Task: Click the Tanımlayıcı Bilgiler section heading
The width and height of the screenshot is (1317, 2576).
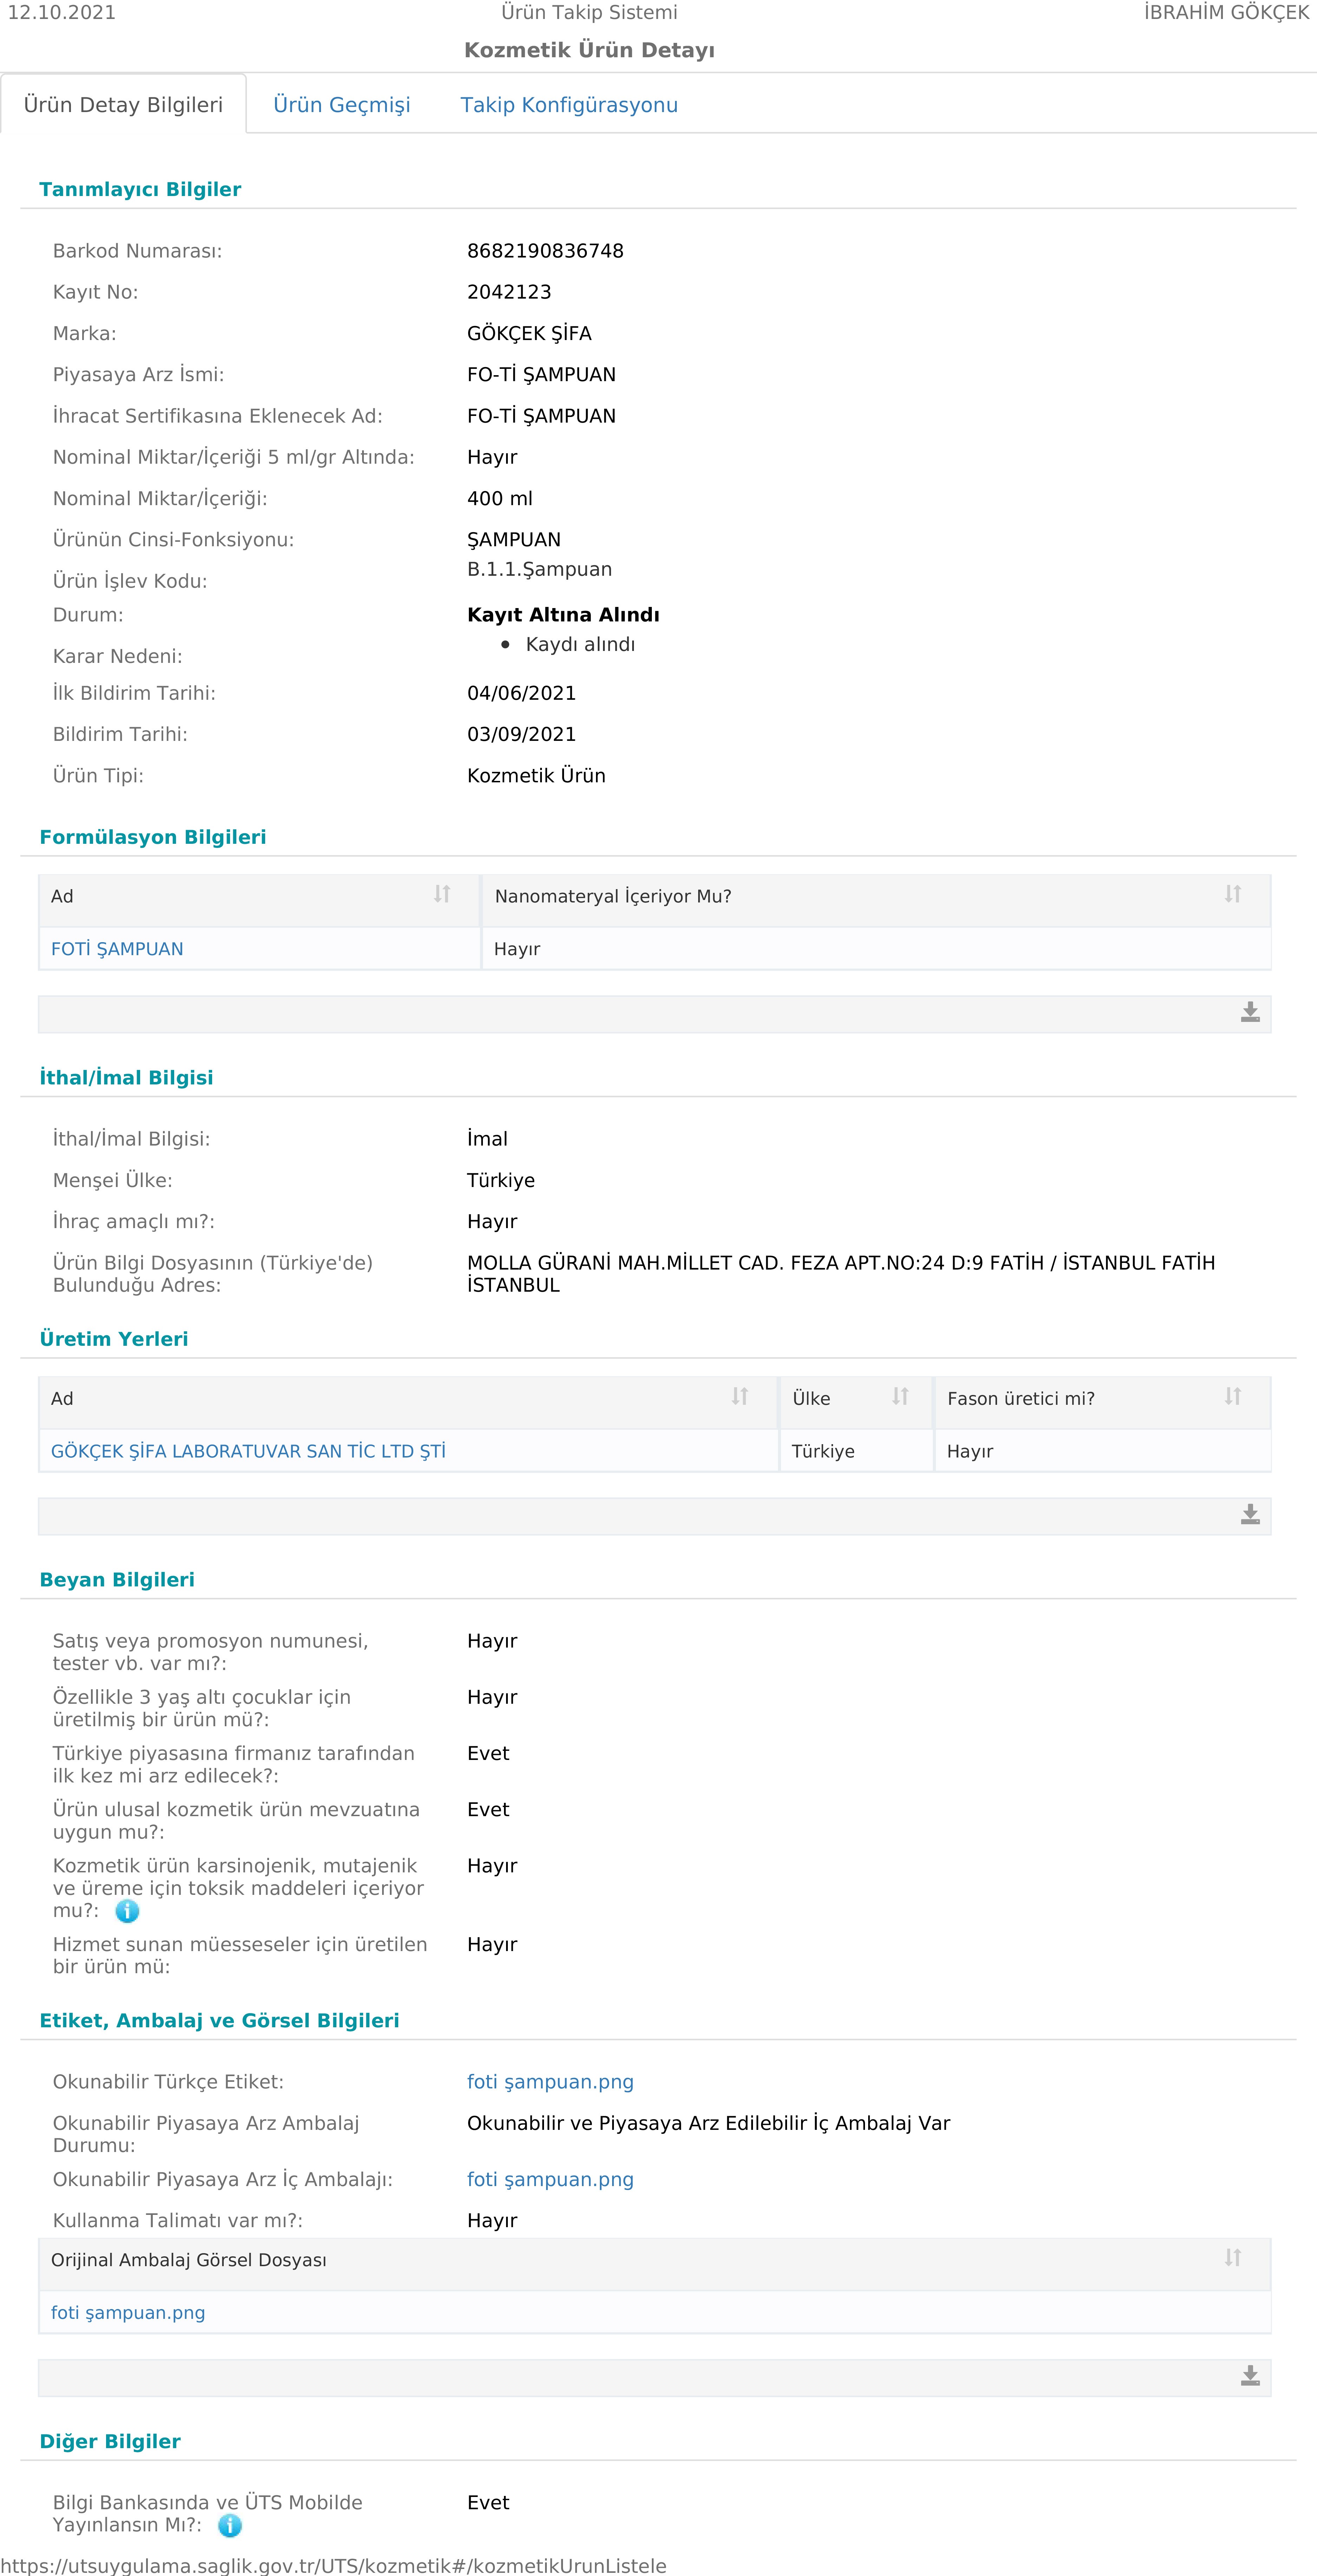Action: pyautogui.click(x=140, y=190)
